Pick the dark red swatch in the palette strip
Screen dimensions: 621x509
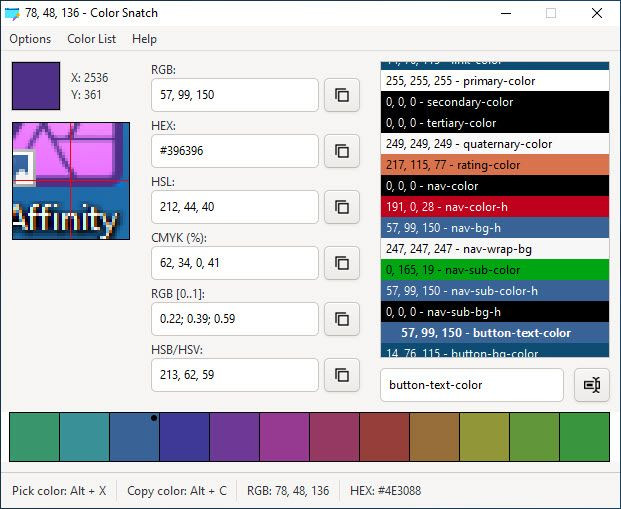click(384, 437)
